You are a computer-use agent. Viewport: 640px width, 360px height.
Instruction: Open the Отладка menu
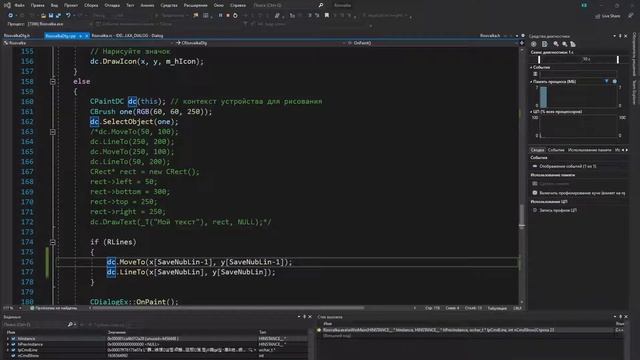point(112,5)
